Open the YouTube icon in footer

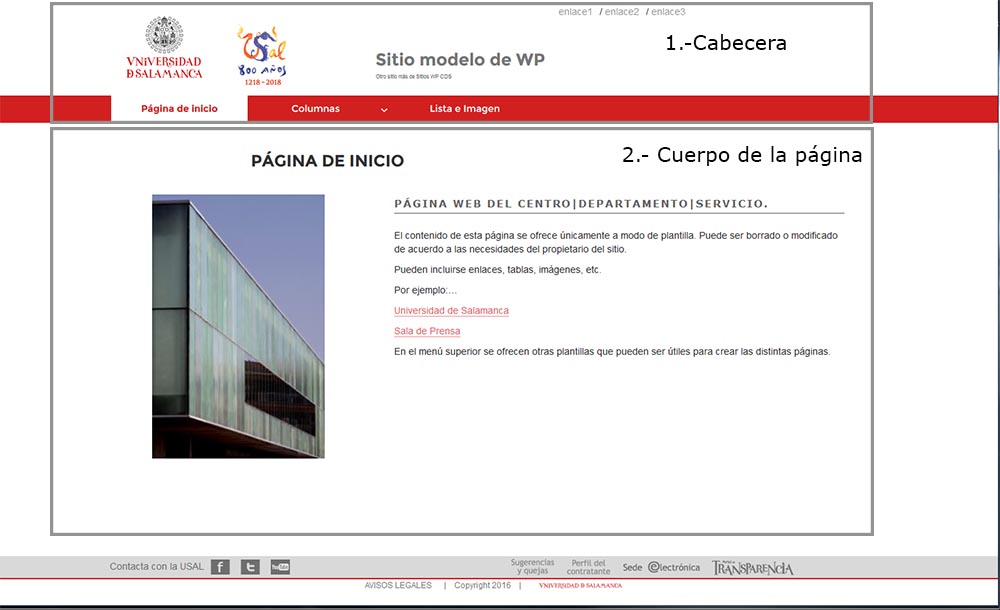tap(280, 567)
